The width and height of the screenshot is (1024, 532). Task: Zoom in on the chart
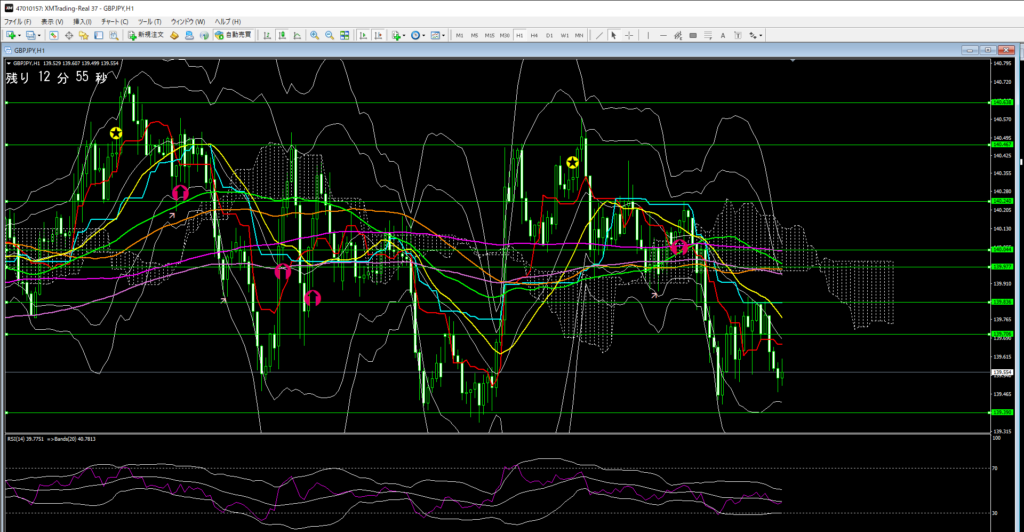coord(315,35)
